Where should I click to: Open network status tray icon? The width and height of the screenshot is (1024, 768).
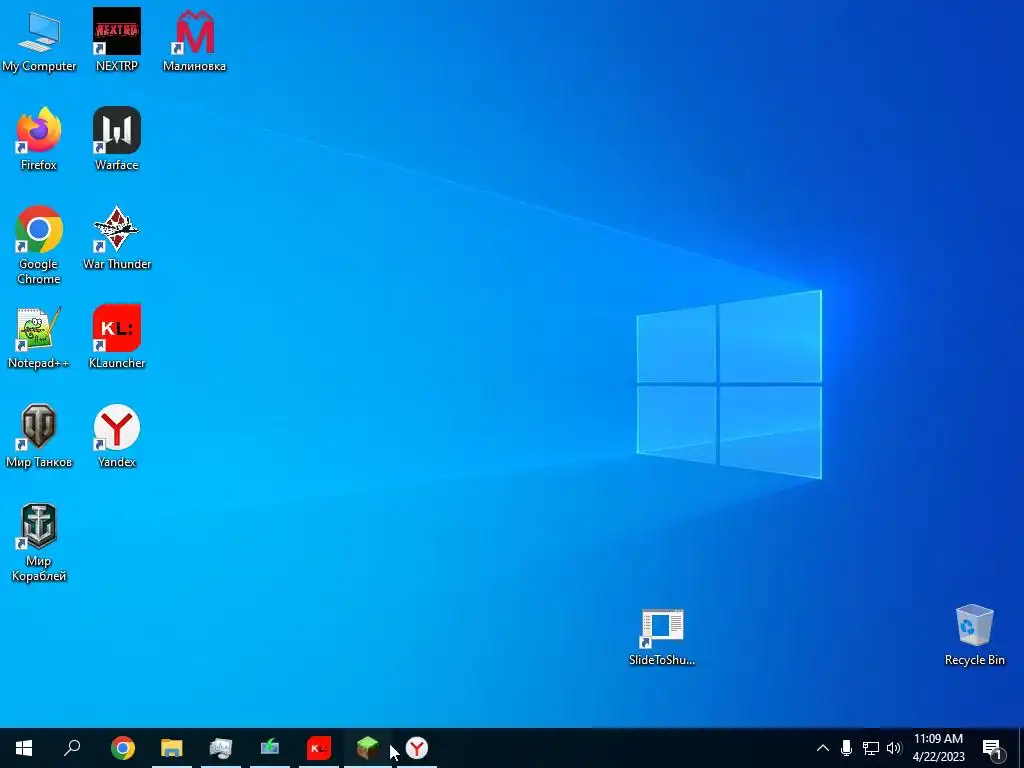(x=871, y=748)
